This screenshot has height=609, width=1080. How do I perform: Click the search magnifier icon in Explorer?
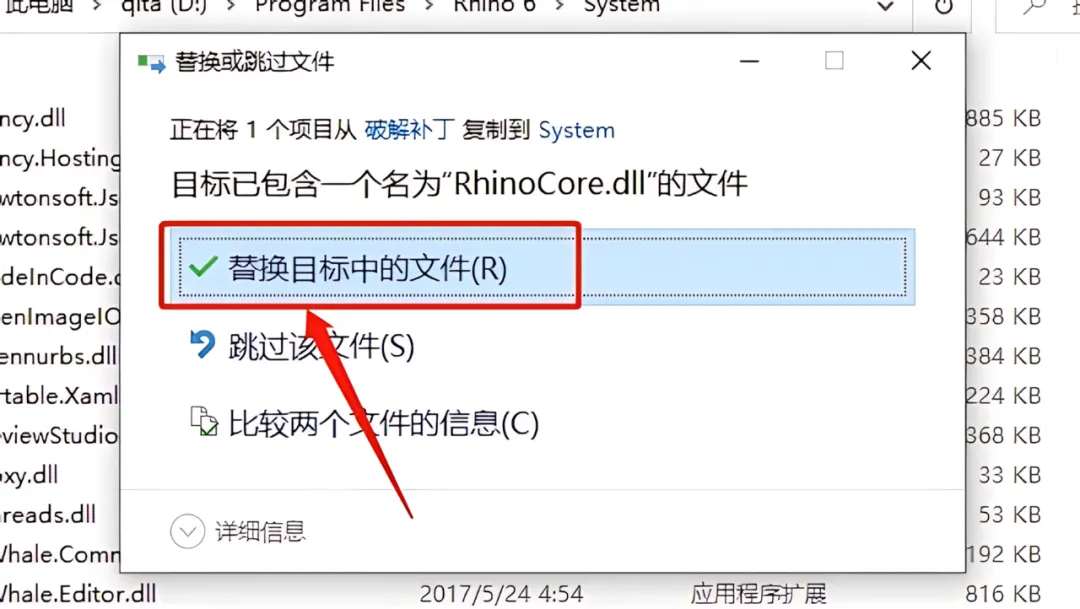pyautogui.click(x=1033, y=7)
